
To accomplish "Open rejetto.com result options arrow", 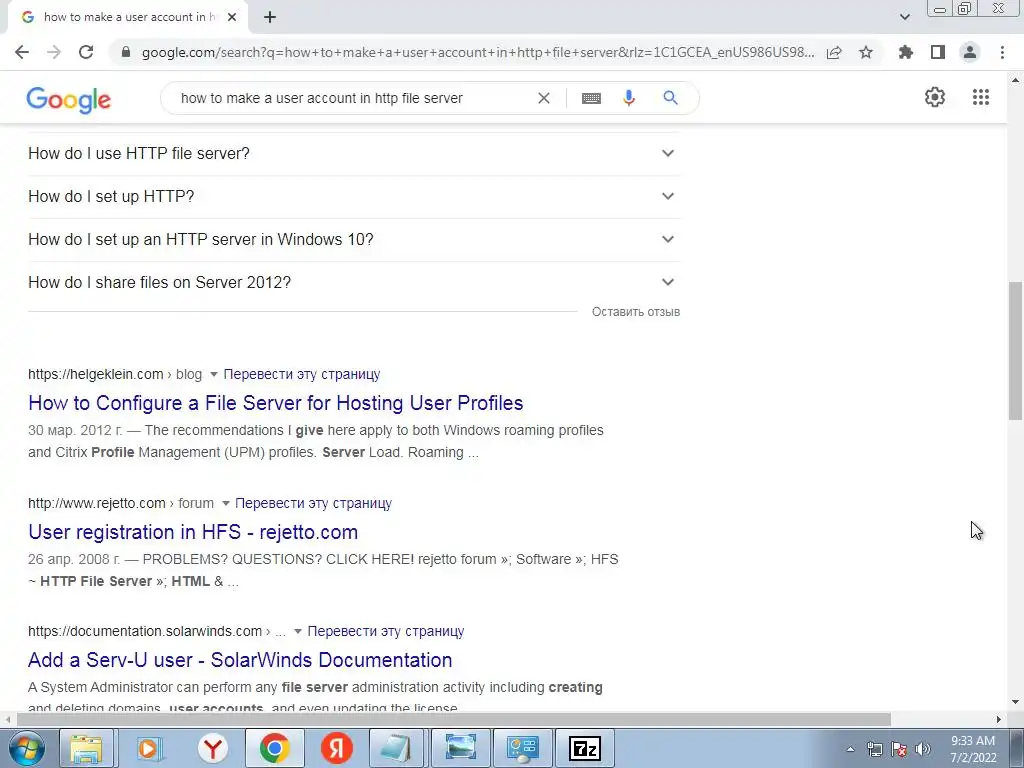I will click(225, 504).
